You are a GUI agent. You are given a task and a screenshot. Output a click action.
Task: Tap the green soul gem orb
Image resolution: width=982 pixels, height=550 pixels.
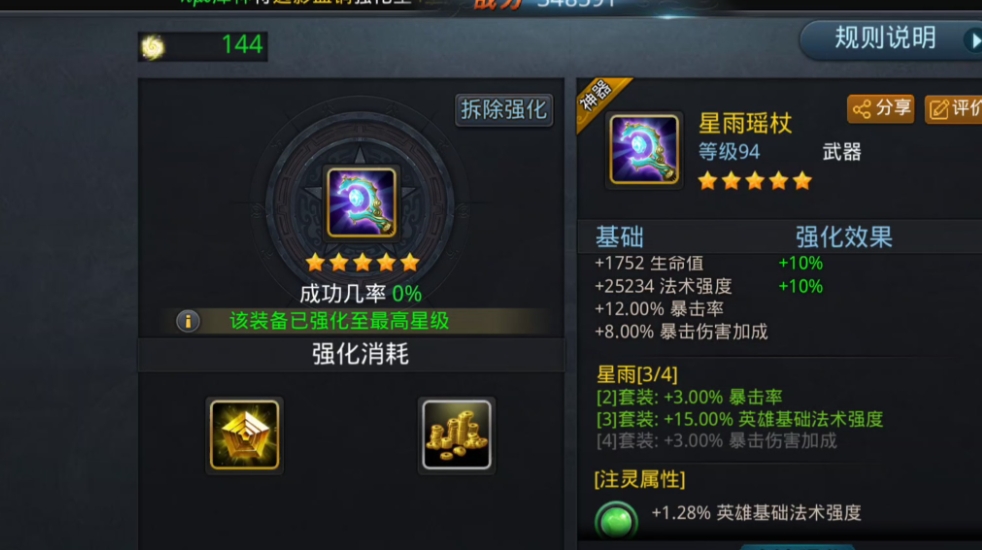point(616,520)
